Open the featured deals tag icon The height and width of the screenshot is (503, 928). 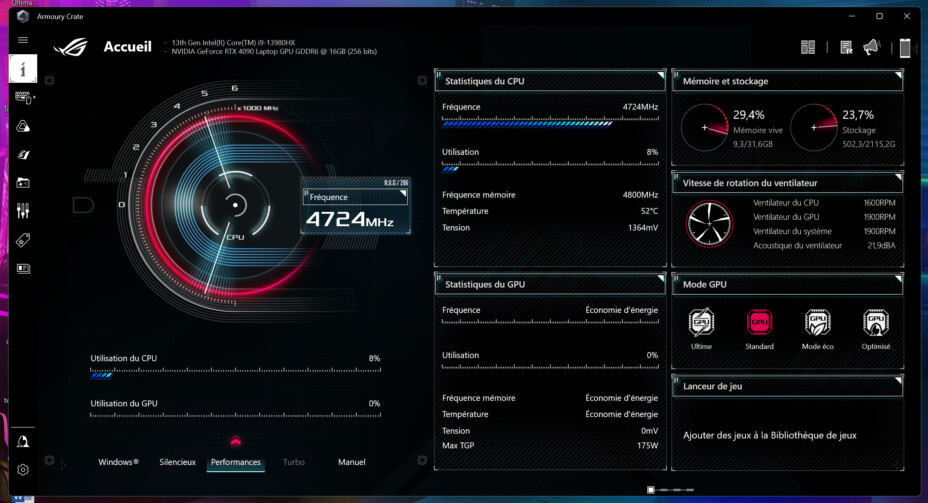point(23,240)
